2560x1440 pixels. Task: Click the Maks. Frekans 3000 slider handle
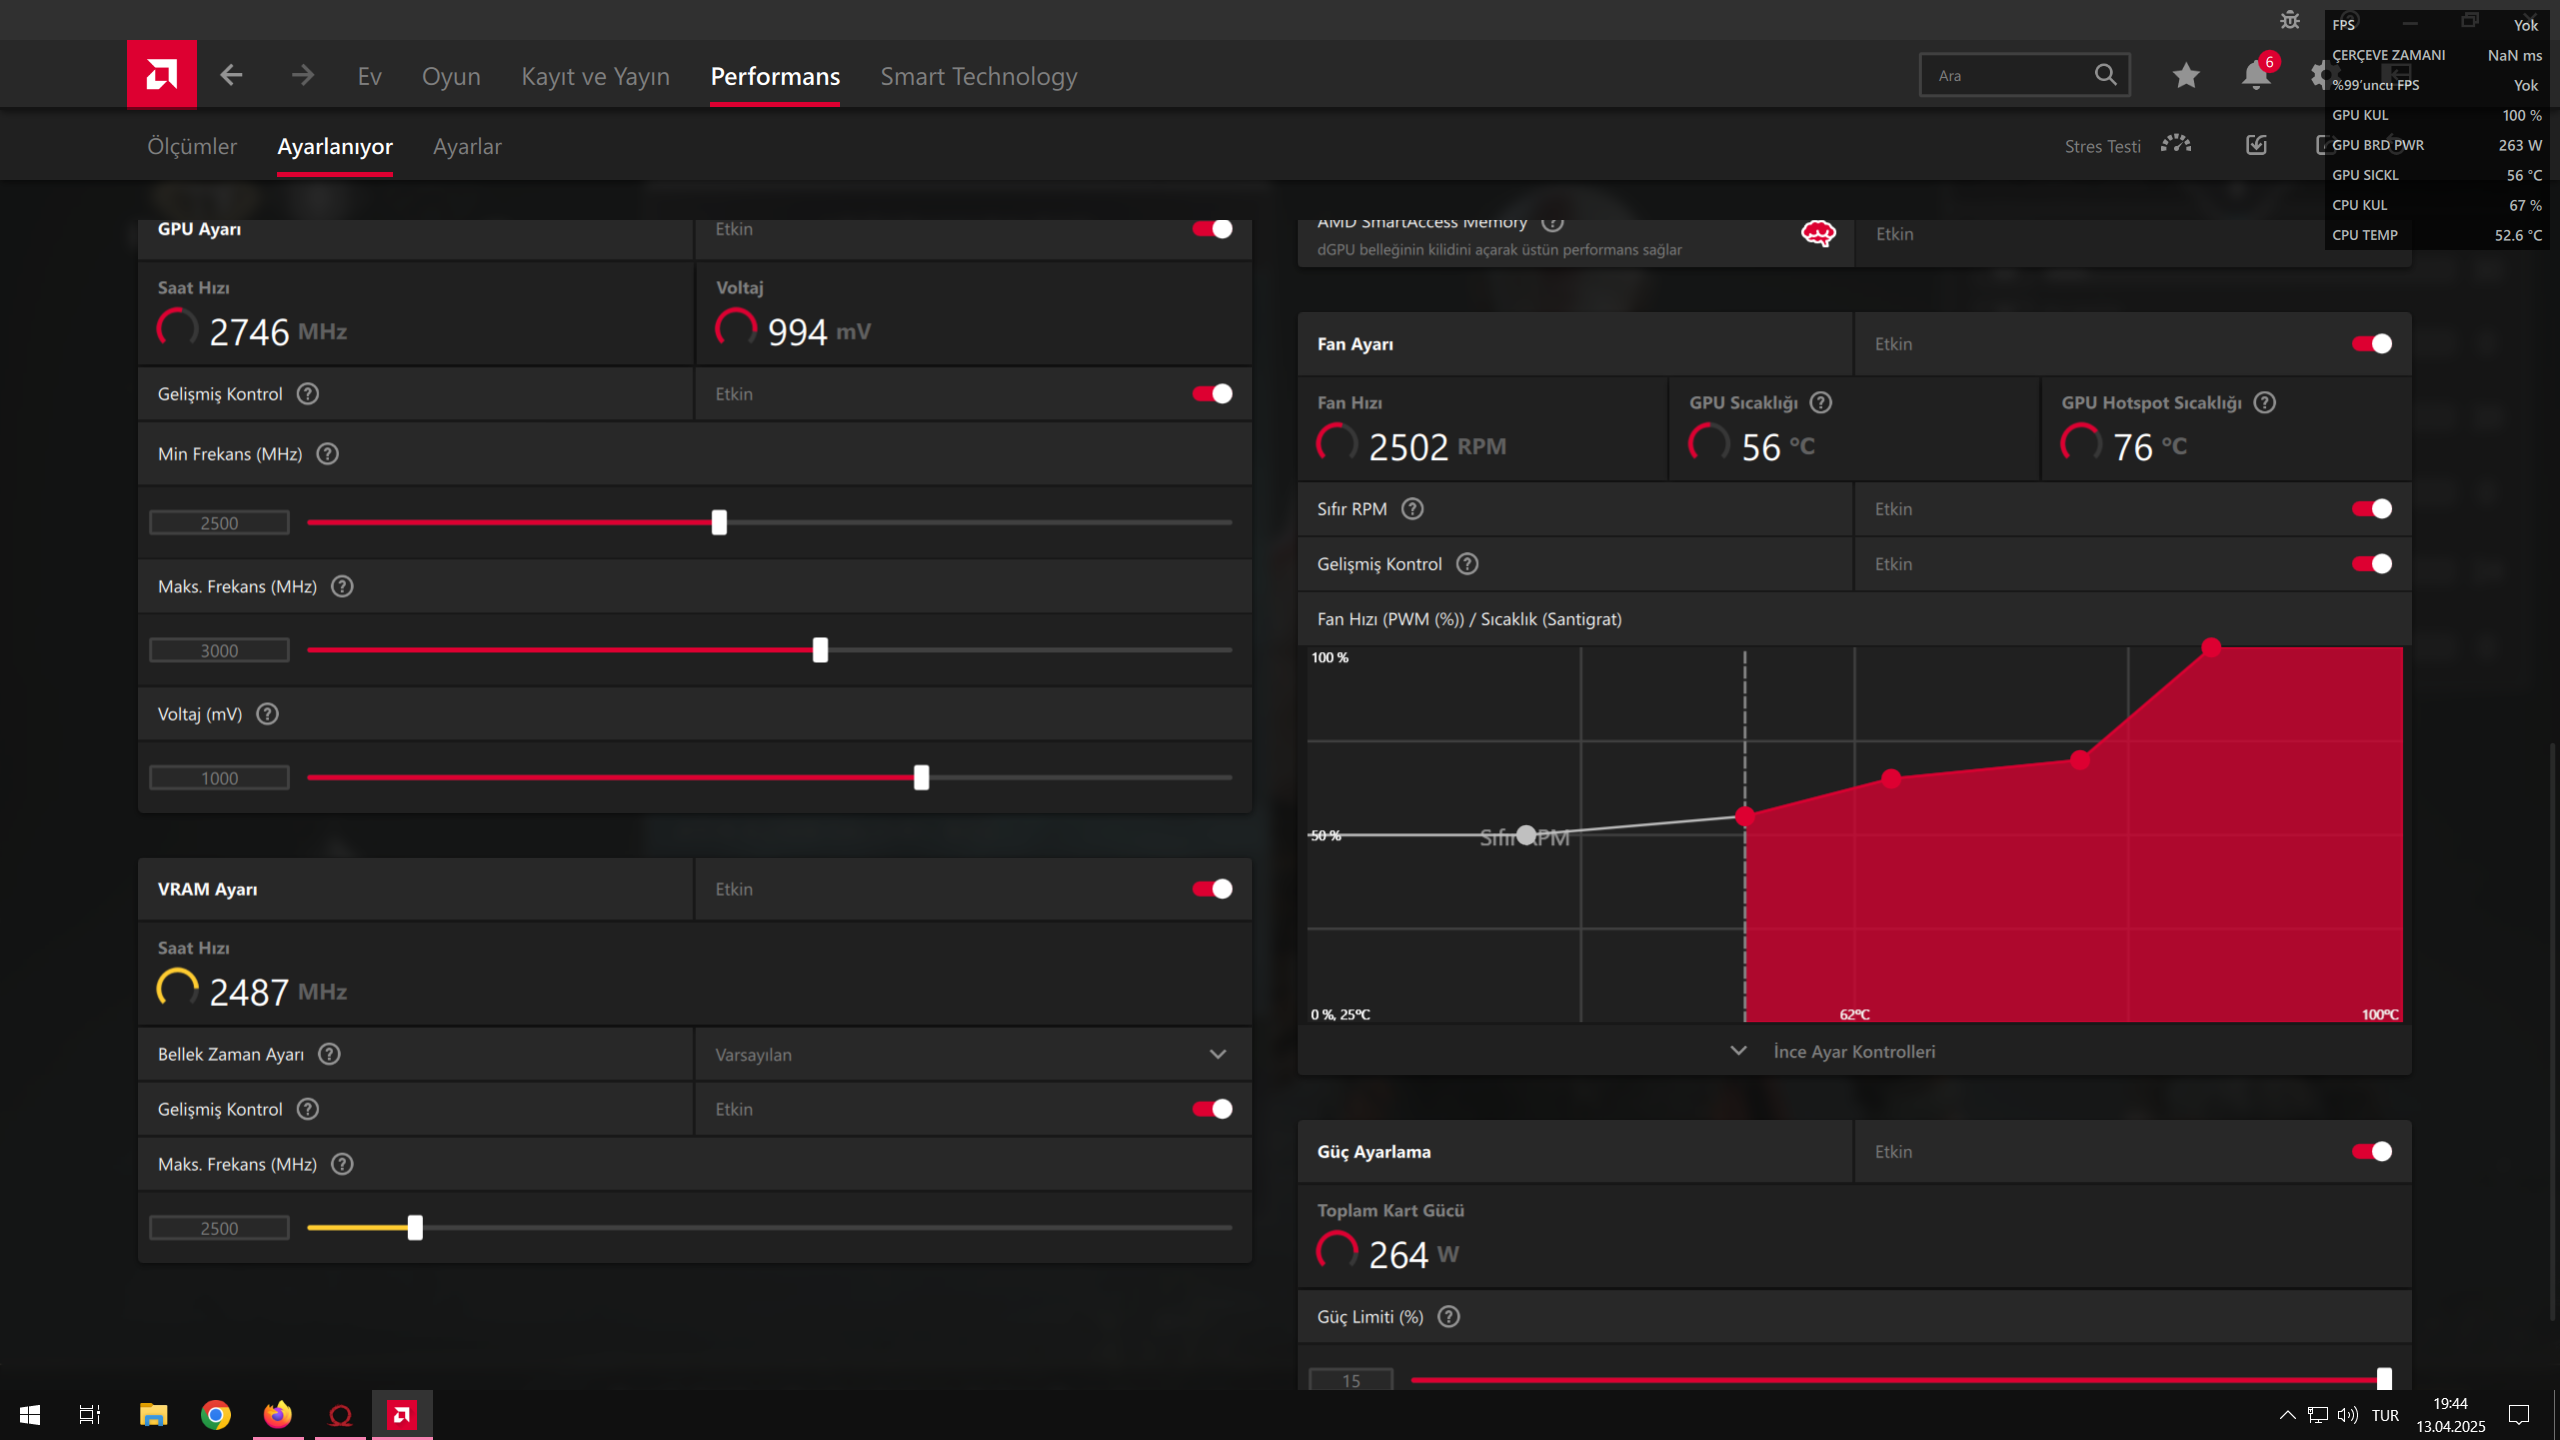tap(820, 650)
